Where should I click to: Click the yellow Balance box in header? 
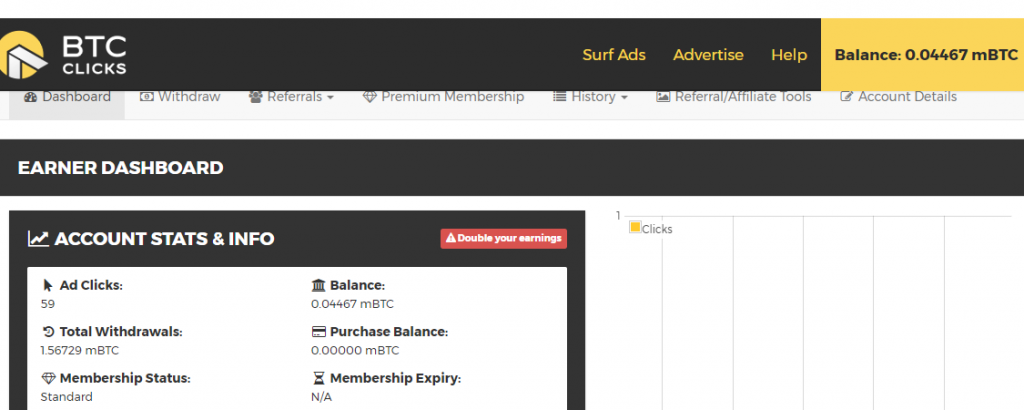(925, 55)
